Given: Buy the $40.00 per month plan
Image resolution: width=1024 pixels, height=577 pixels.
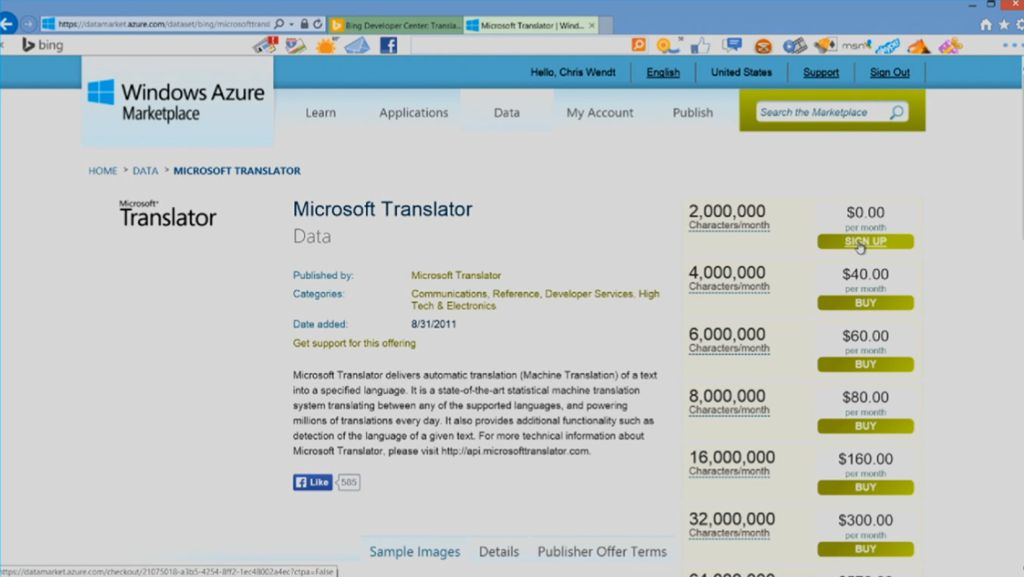Looking at the screenshot, I should click(865, 303).
